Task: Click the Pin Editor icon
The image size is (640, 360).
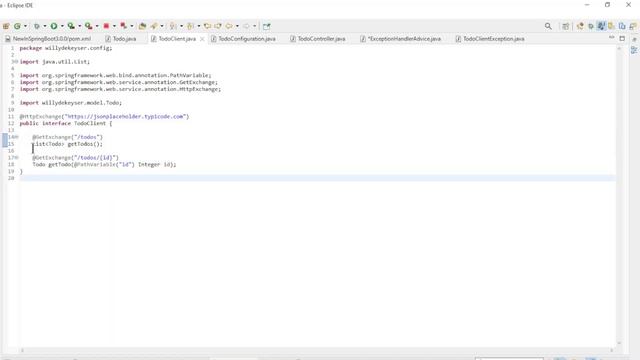Action: click(267, 26)
